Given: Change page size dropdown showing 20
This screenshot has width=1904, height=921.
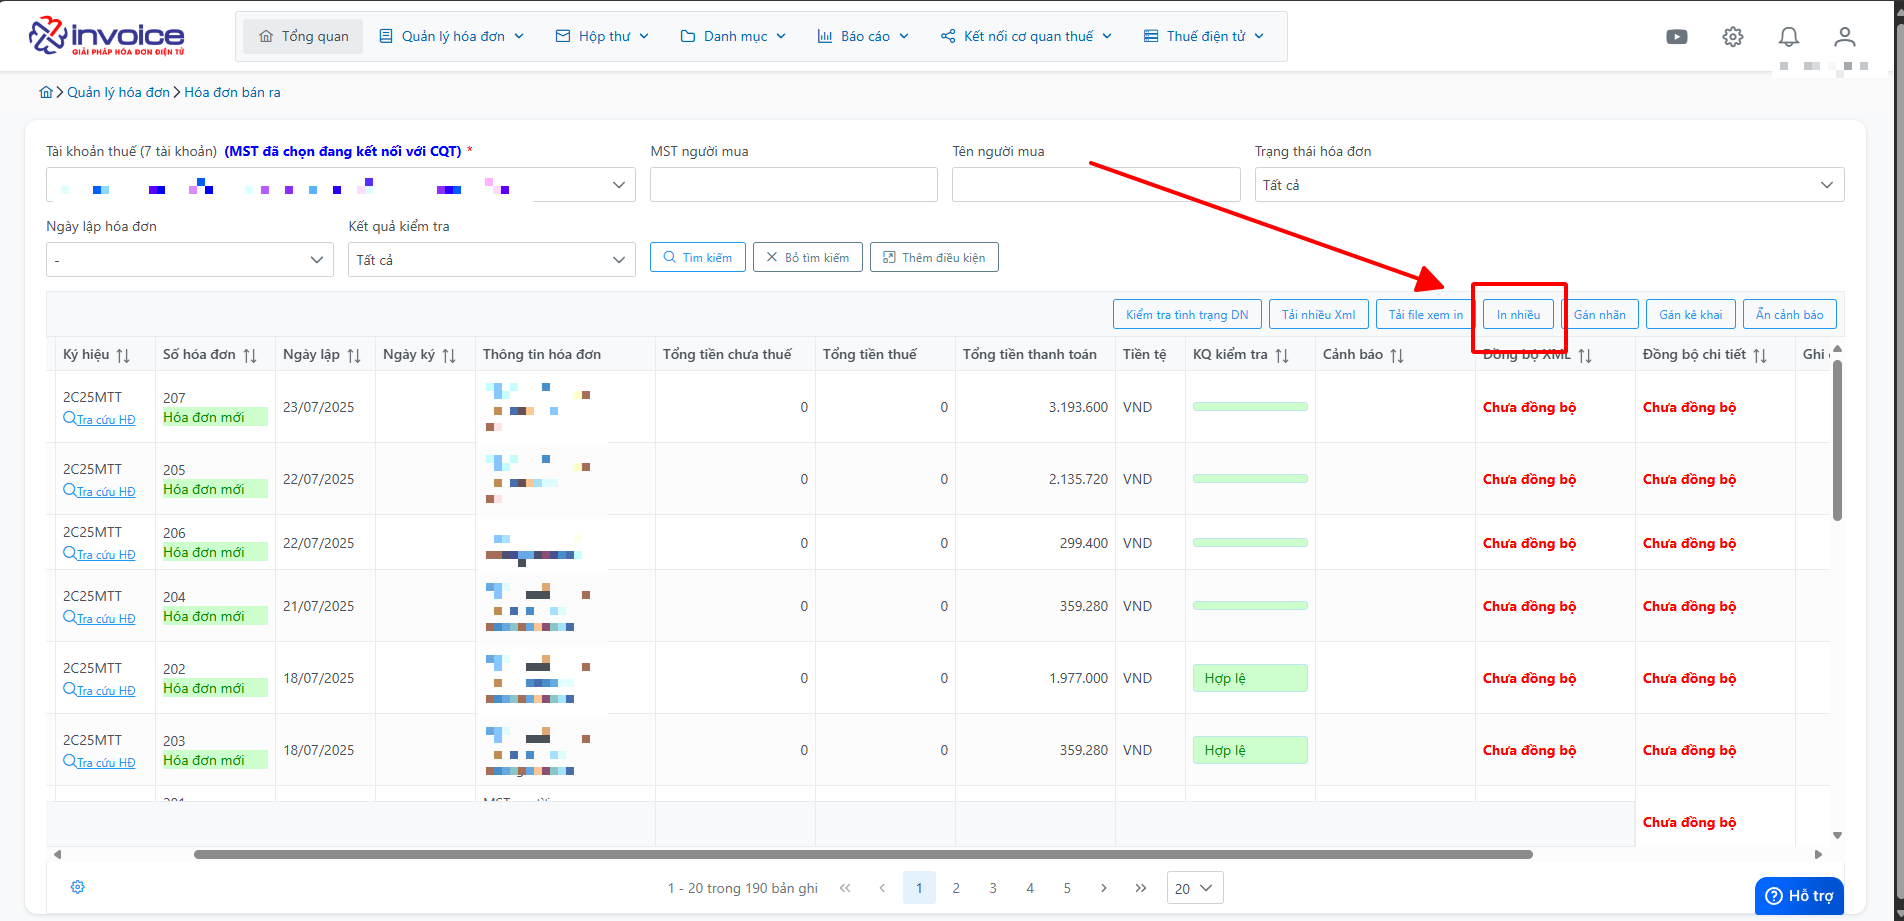Looking at the screenshot, I should click(1195, 888).
